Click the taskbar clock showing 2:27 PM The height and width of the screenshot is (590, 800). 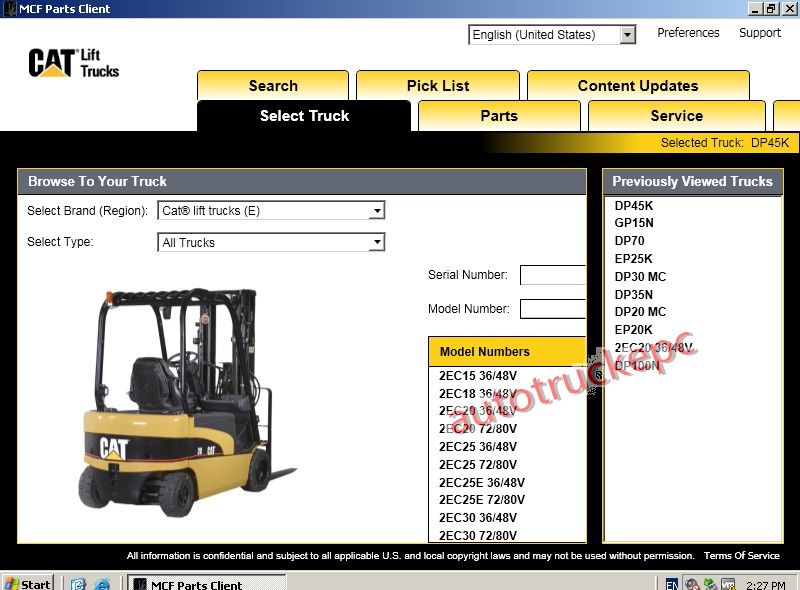[x=765, y=584]
